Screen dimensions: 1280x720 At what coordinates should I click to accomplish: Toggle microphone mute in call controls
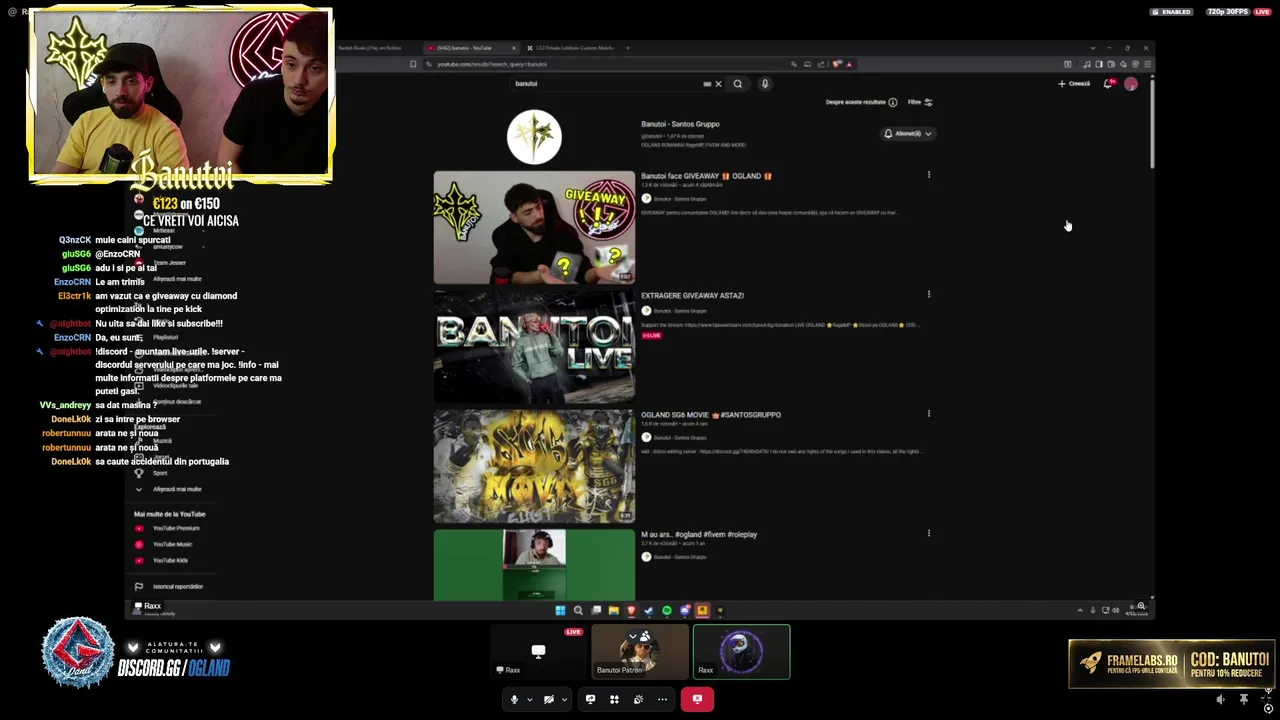pos(514,699)
